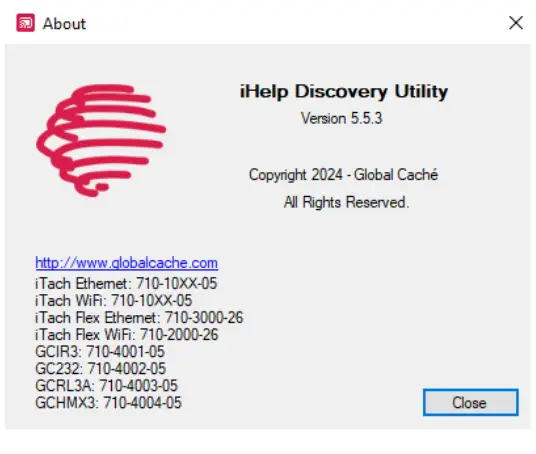536x454 pixels.
Task: Click the red Global Caché globe logo
Action: [101, 140]
